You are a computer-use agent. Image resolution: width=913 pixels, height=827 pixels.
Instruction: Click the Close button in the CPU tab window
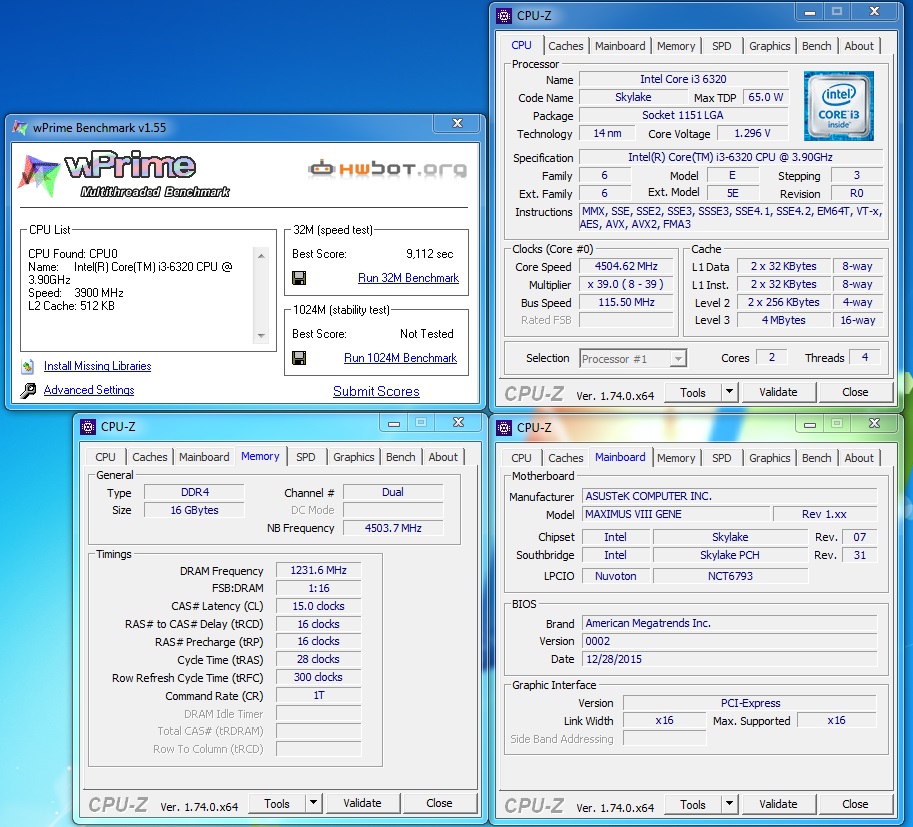[855, 393]
